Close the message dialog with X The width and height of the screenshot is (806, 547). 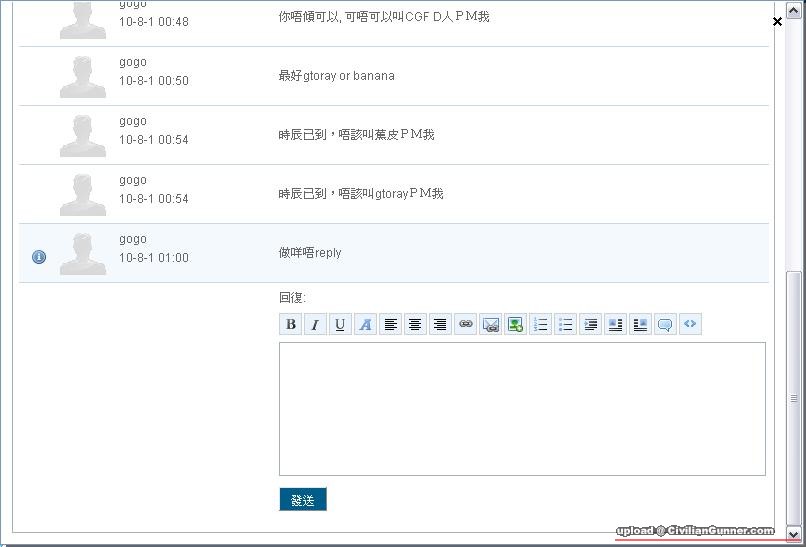pos(777,21)
